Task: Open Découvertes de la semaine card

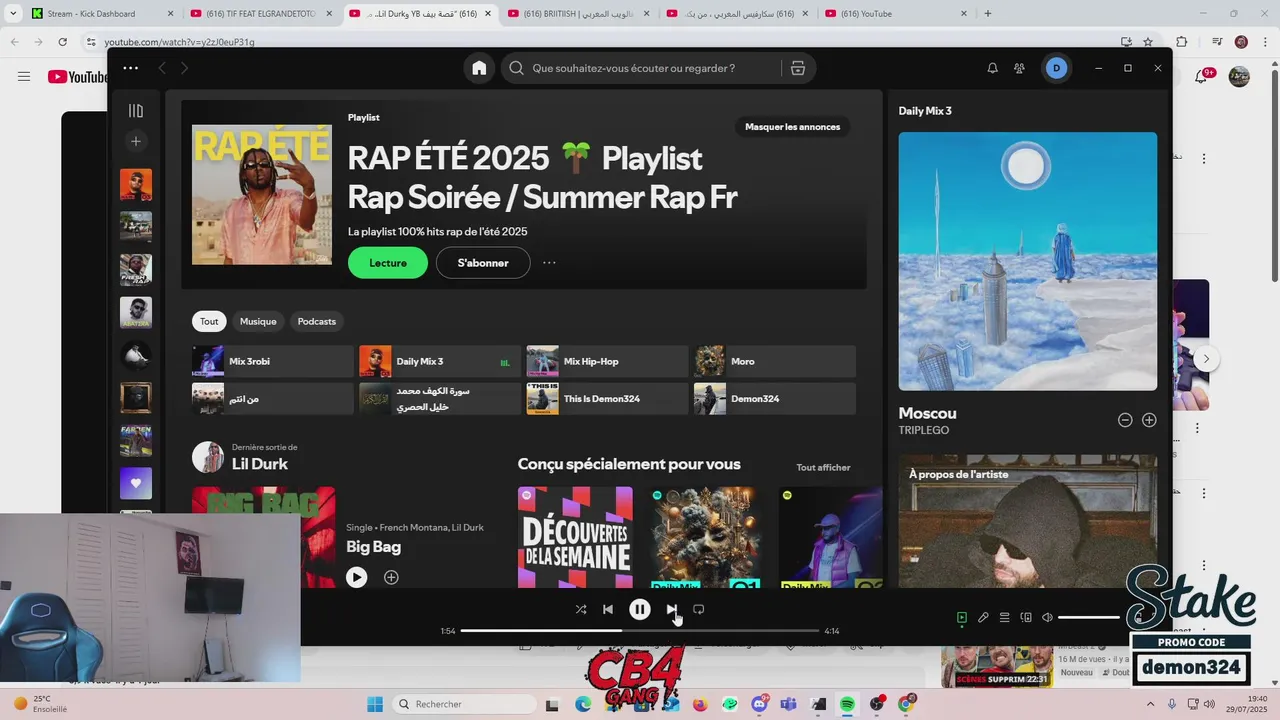Action: point(575,537)
